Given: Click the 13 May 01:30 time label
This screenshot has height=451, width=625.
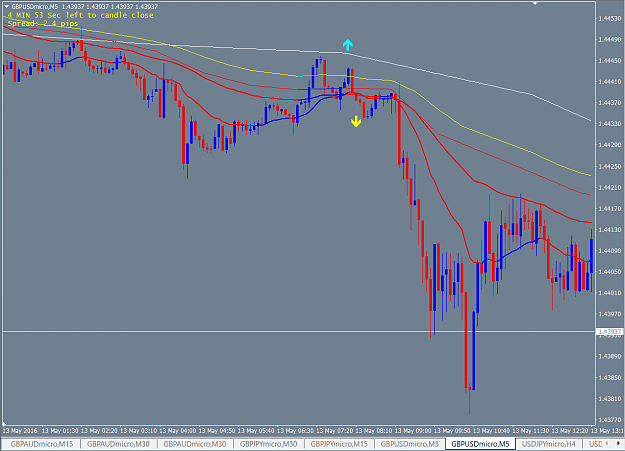Looking at the screenshot, I should click(60, 431).
